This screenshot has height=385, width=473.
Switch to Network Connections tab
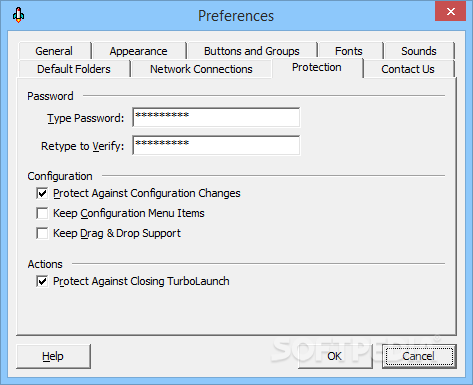(x=201, y=69)
